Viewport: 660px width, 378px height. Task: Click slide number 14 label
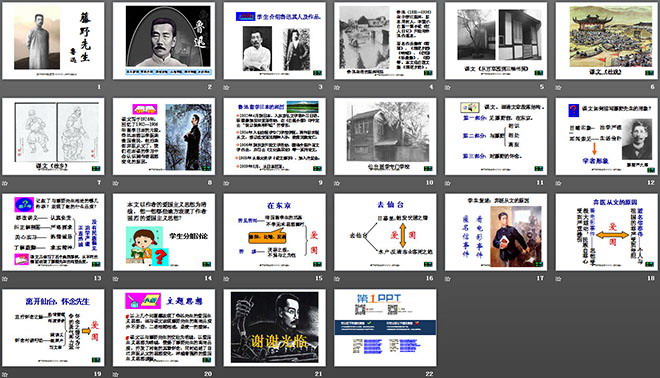208,278
